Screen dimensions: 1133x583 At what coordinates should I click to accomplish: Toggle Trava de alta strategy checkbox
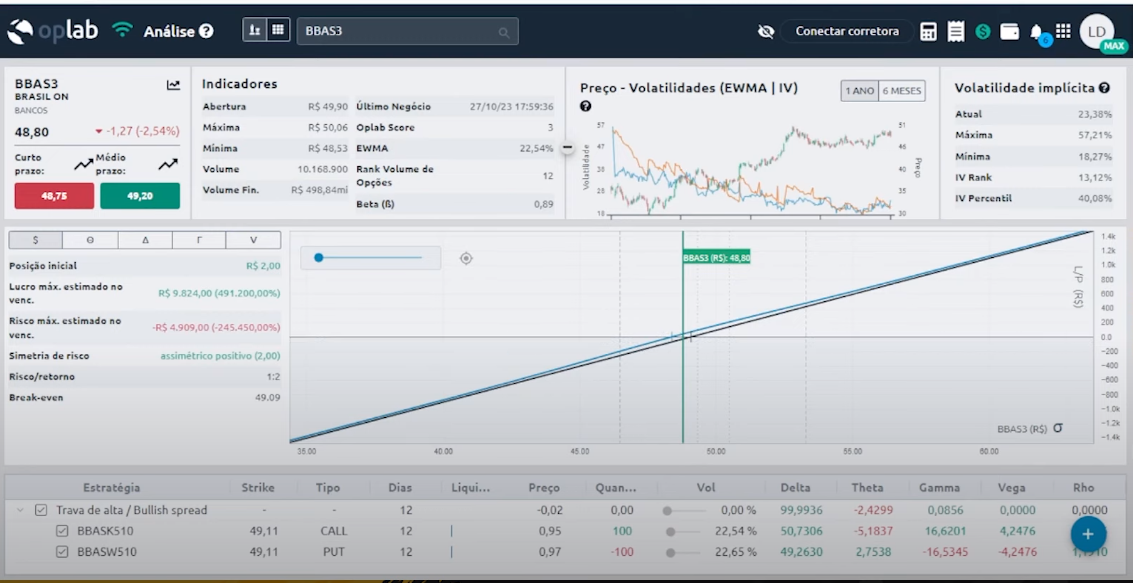41,510
